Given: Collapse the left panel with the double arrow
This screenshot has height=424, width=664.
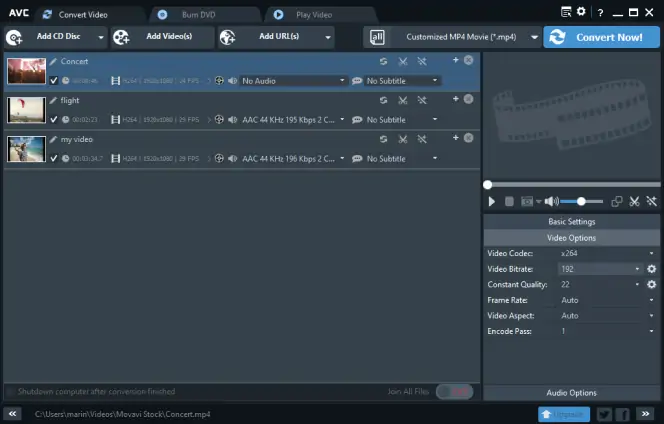Looking at the screenshot, I should (13, 414).
